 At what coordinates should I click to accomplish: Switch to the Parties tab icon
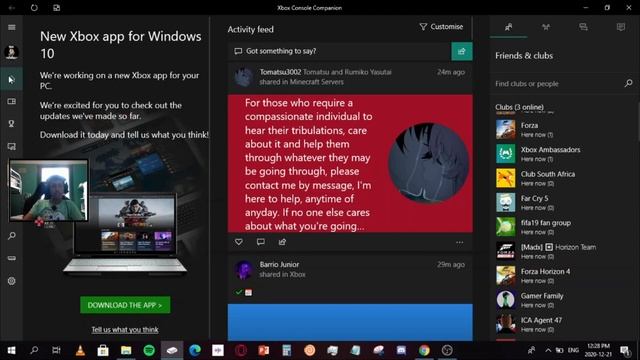(x=546, y=27)
